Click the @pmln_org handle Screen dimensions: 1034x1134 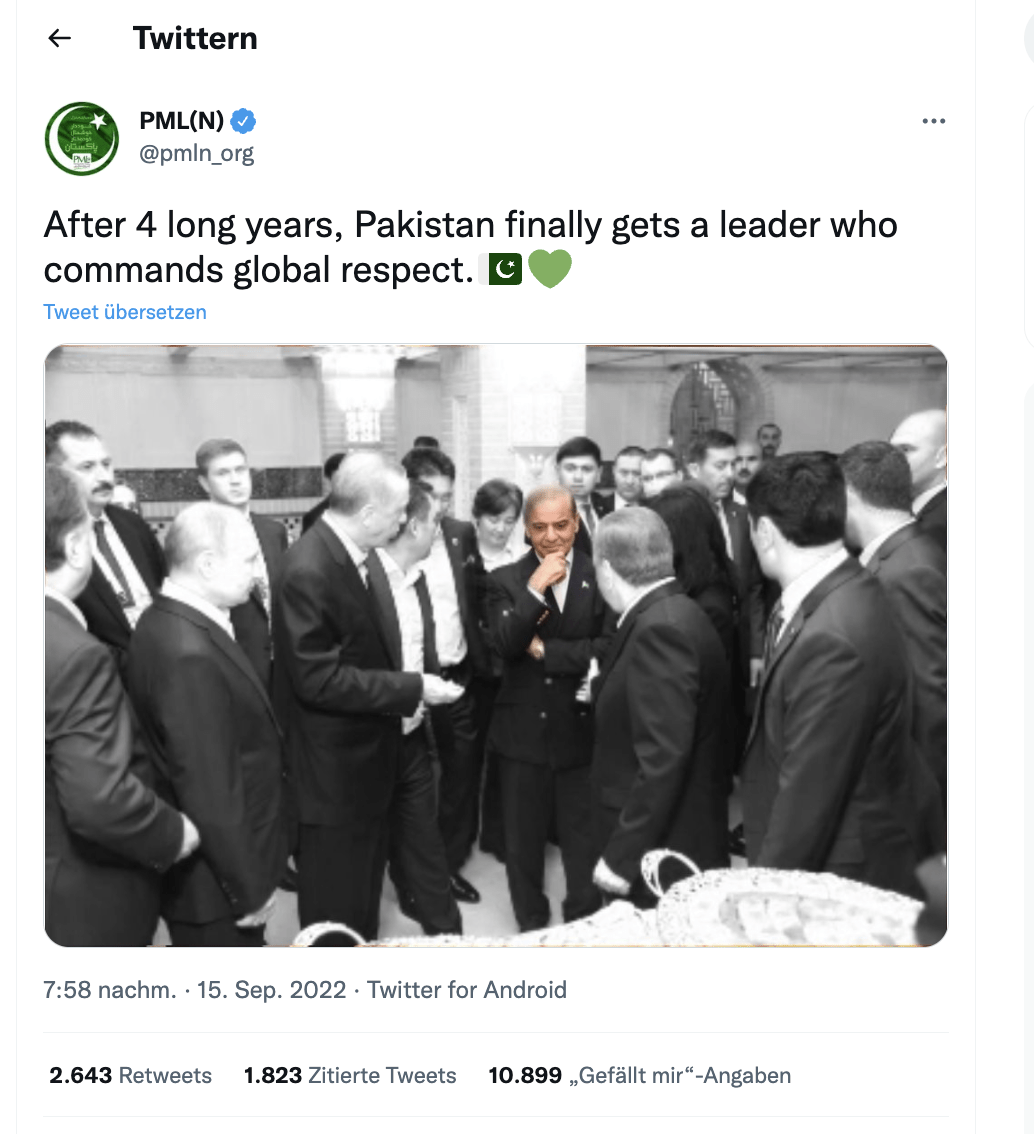196,154
